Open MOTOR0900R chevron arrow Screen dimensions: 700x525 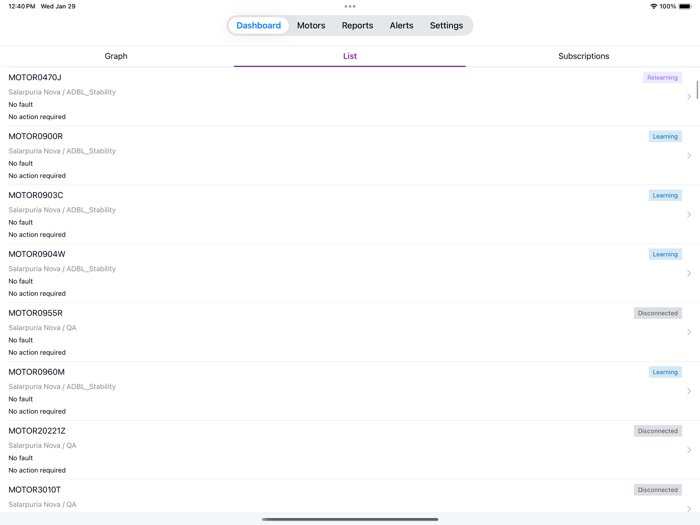(x=689, y=155)
